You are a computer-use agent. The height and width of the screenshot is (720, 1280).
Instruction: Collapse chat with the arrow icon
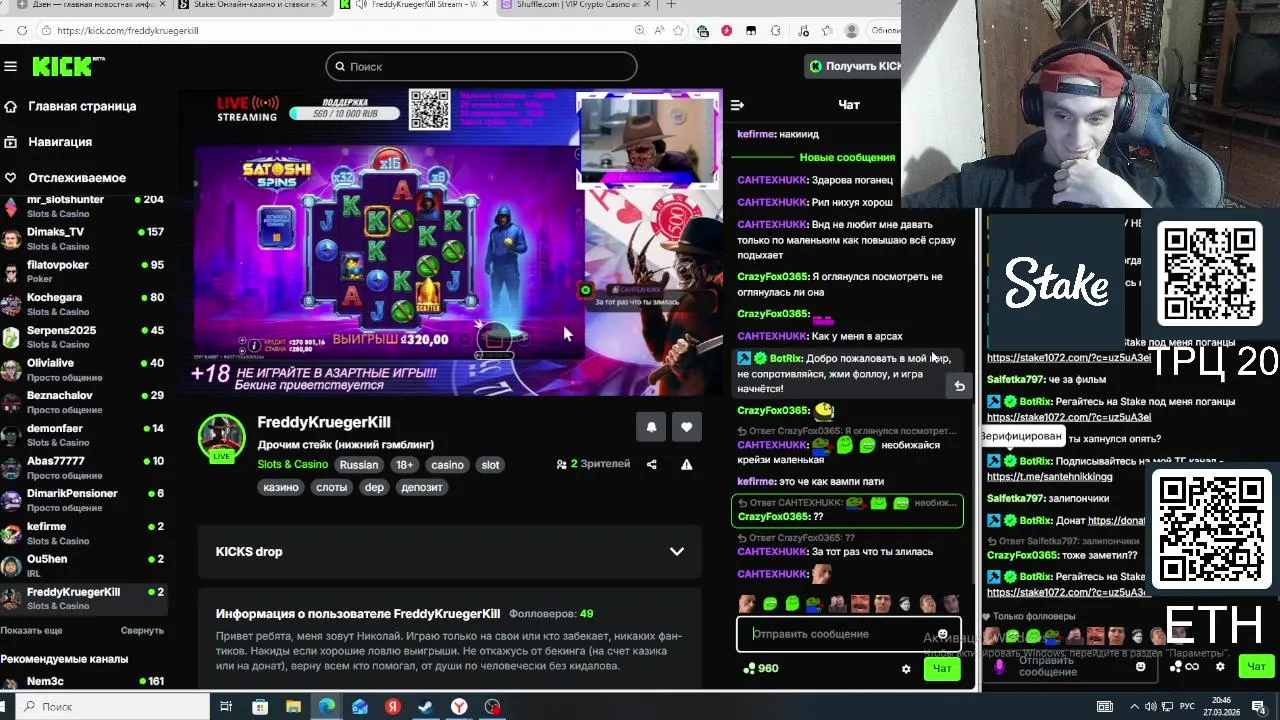click(x=737, y=105)
